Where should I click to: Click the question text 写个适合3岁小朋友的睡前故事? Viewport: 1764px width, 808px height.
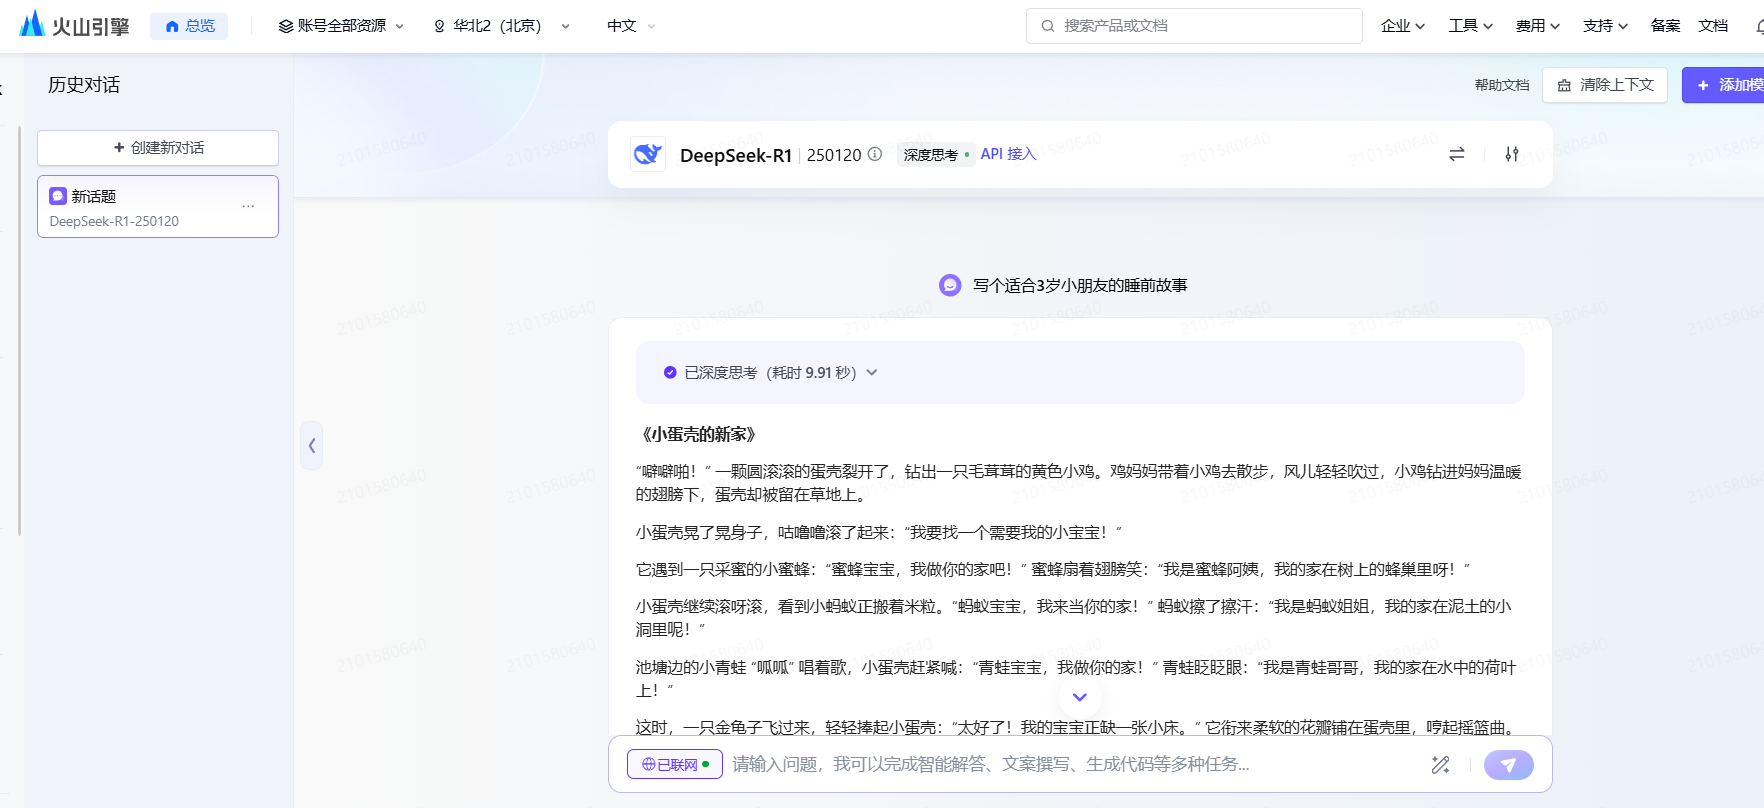tap(1080, 286)
